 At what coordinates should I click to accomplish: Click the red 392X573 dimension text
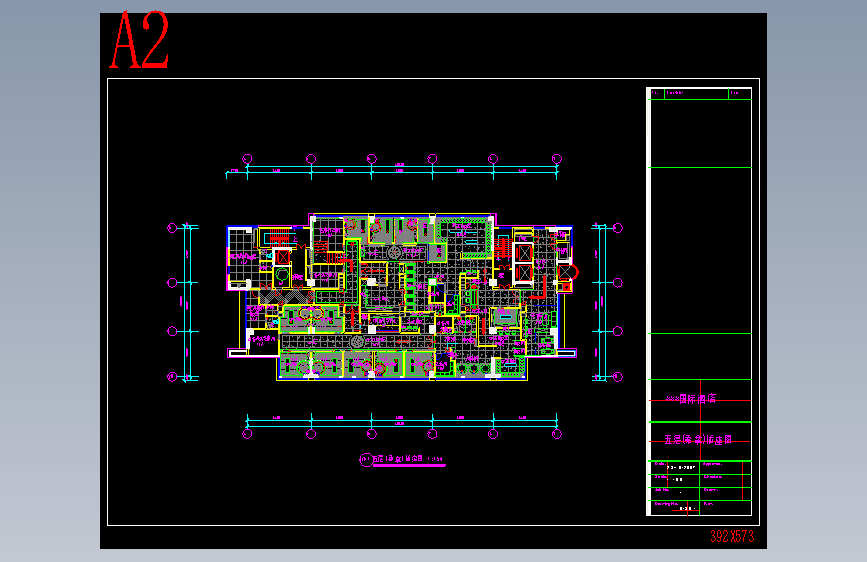coord(732,536)
